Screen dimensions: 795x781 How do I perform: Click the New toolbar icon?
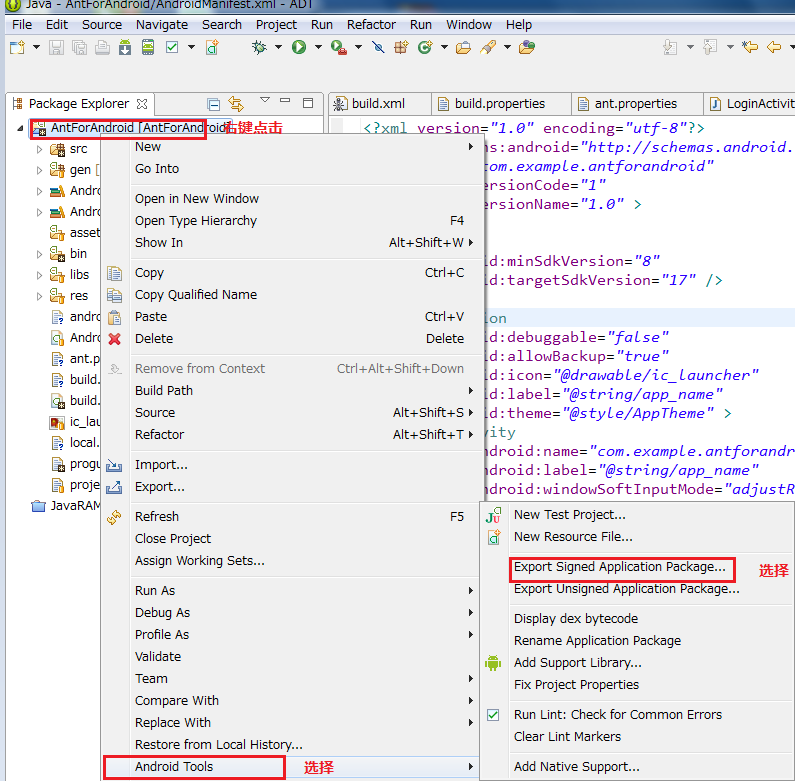(x=17, y=47)
